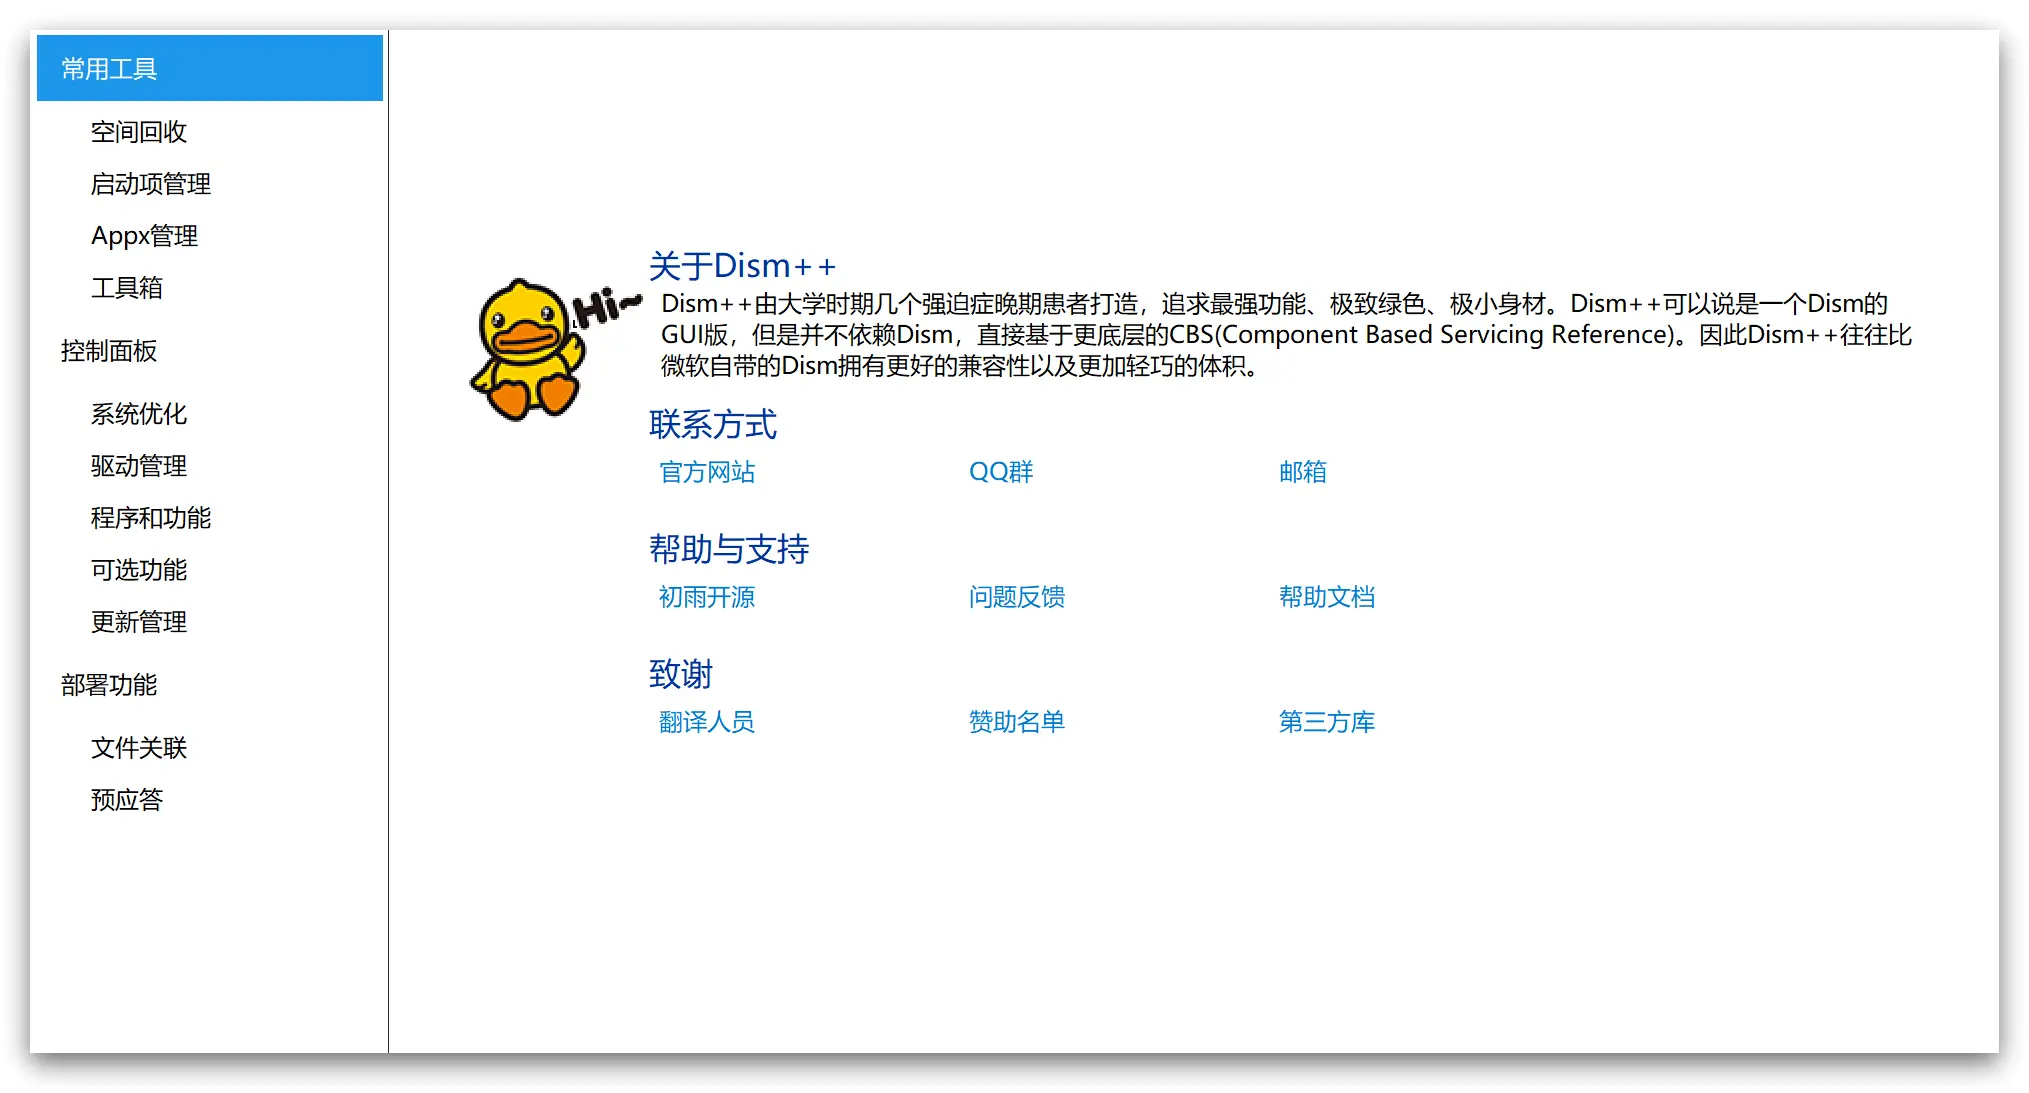Viewport: 2029px width, 1093px height.
Task: Open 系统优化 in the sidebar
Action: point(139,414)
